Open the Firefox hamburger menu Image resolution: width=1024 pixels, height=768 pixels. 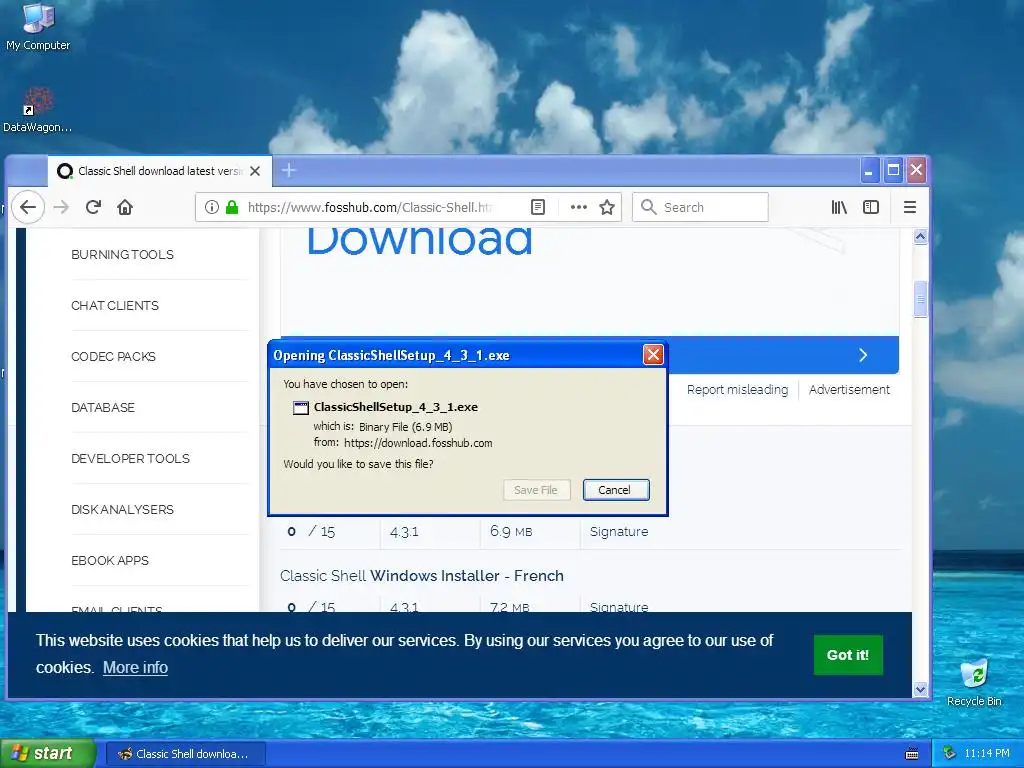(910, 207)
